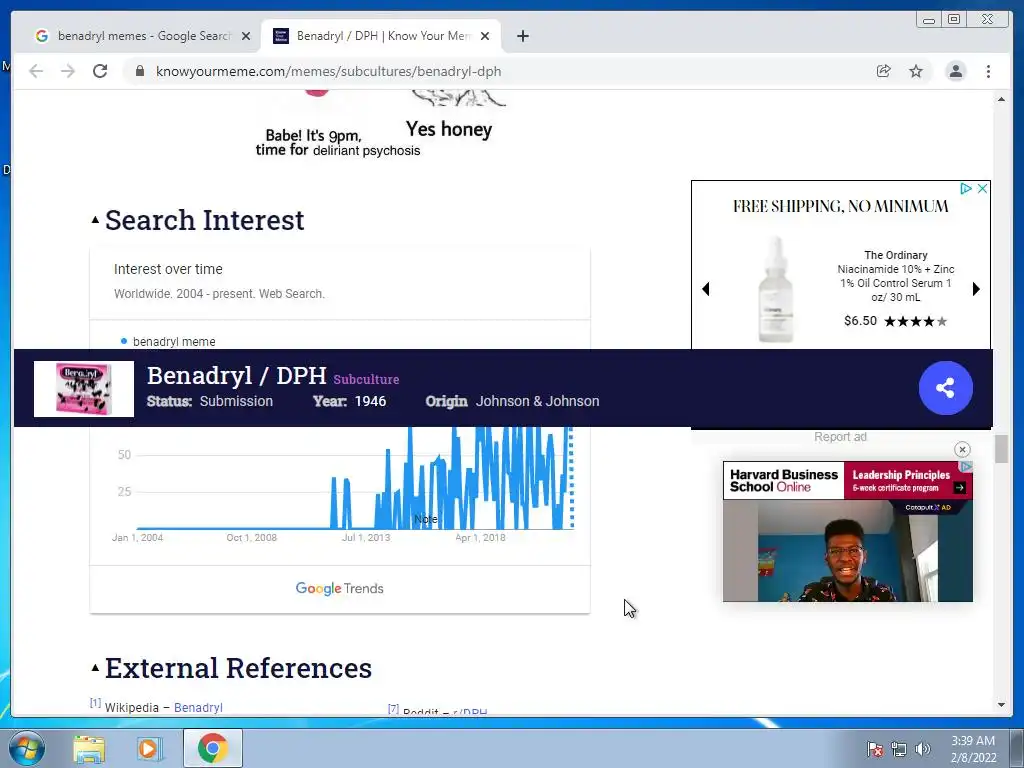Screen dimensions: 1024x768
Task: Open the Benadryl meme thumbnail in banner
Action: tap(84, 389)
